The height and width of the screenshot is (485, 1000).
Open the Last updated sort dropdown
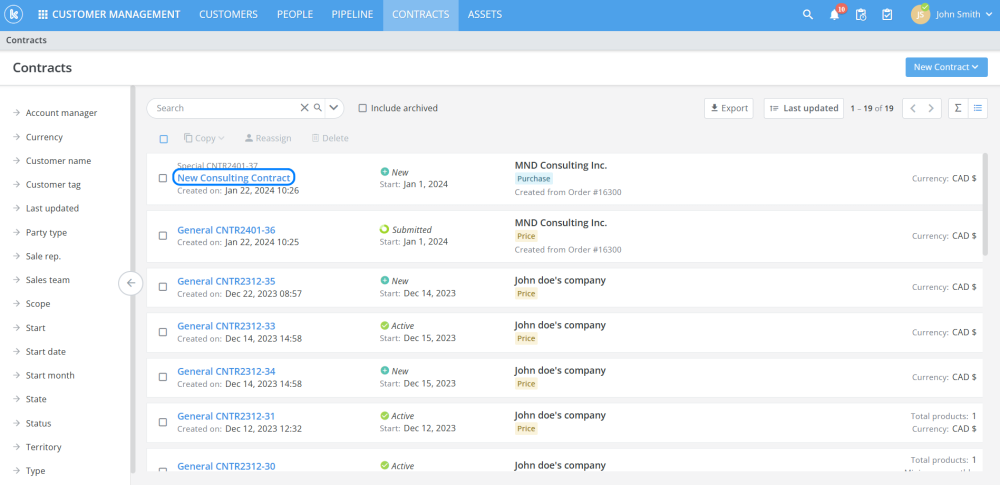pos(804,108)
